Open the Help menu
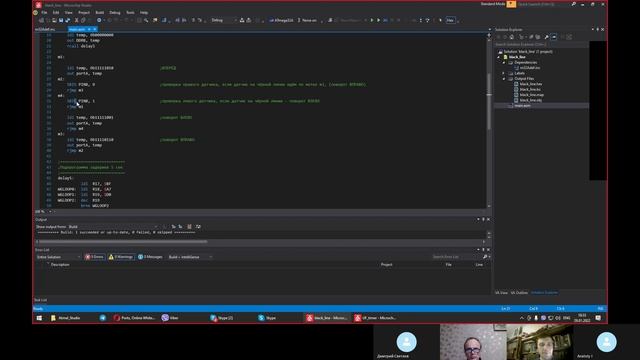The height and width of the screenshot is (360, 640). click(x=144, y=13)
